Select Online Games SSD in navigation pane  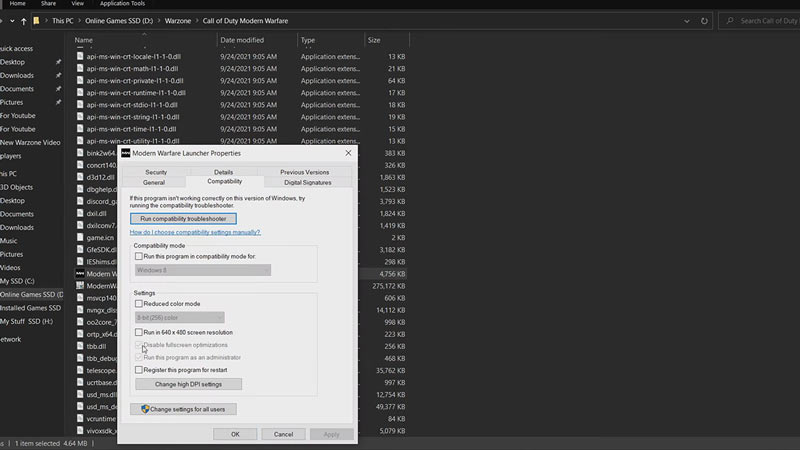[32, 294]
